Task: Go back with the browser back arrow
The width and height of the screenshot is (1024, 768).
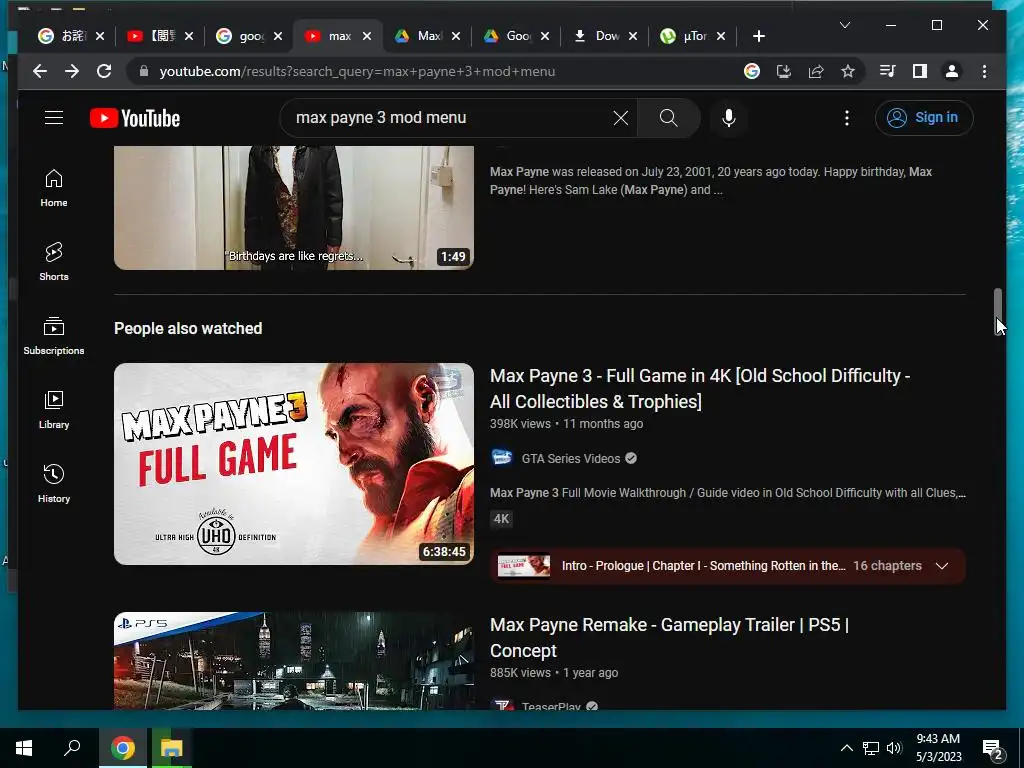Action: point(40,71)
